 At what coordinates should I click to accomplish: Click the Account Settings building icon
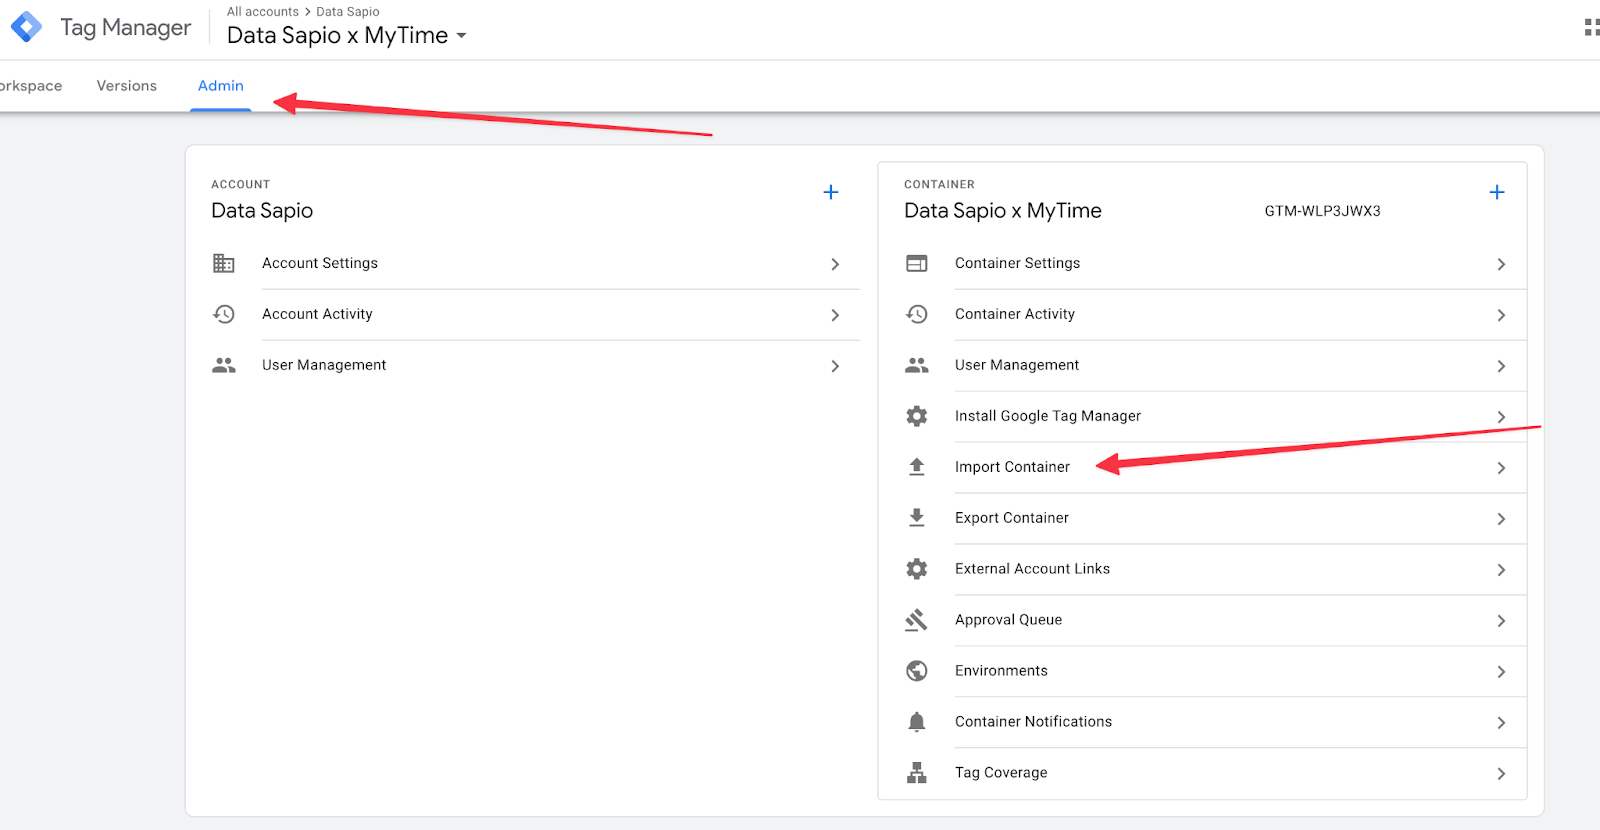point(224,264)
